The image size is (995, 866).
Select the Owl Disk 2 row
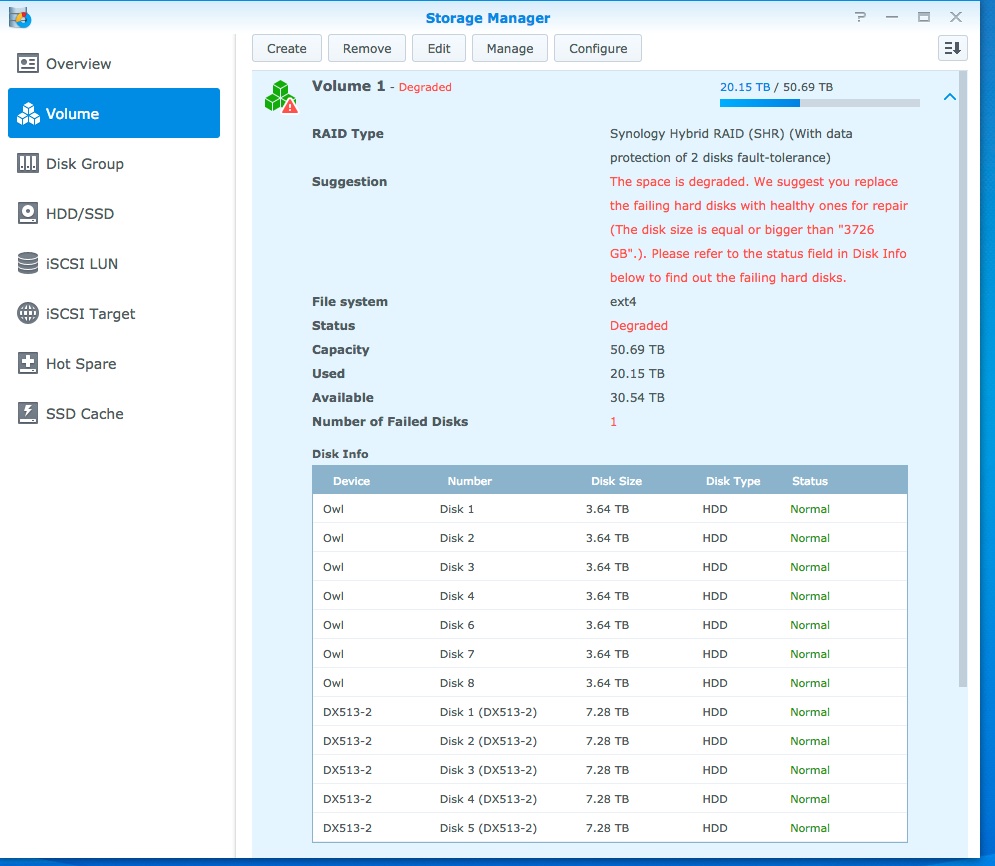(x=610, y=538)
